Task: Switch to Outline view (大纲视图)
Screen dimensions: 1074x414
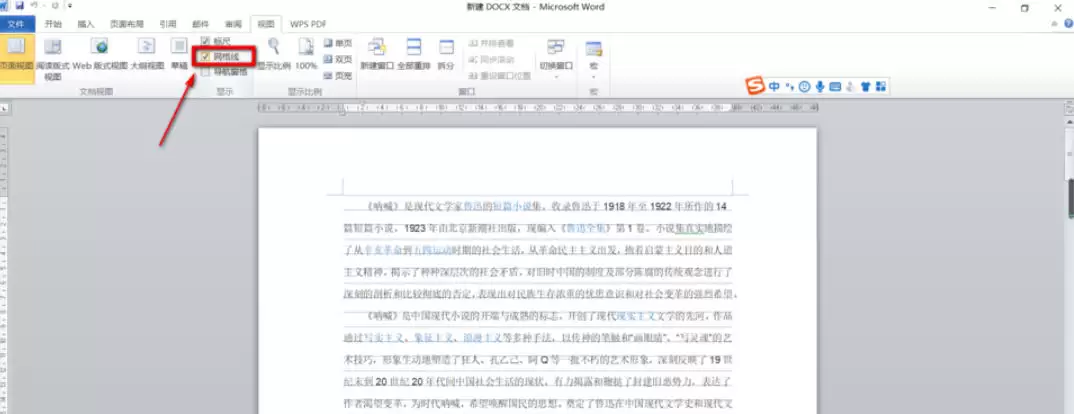Action: pos(147,55)
